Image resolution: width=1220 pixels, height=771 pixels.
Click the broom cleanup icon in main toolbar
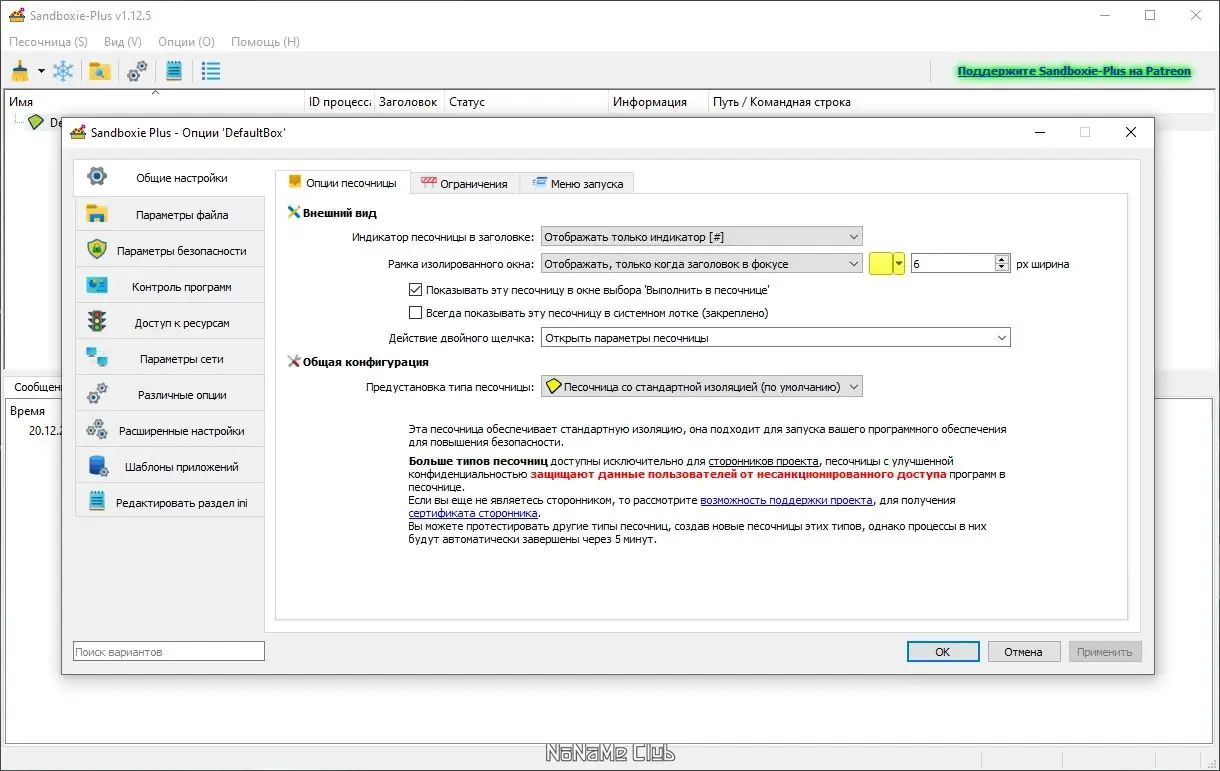(x=20, y=71)
